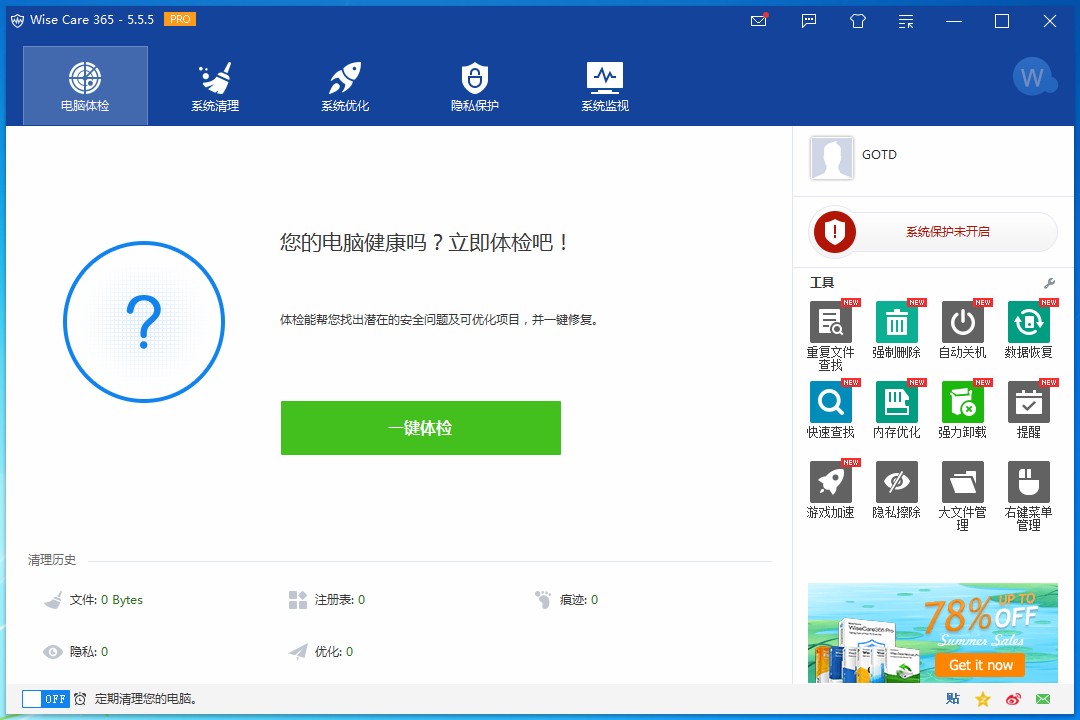
Task: Open the mail notification icon in title bar
Action: coord(759,21)
